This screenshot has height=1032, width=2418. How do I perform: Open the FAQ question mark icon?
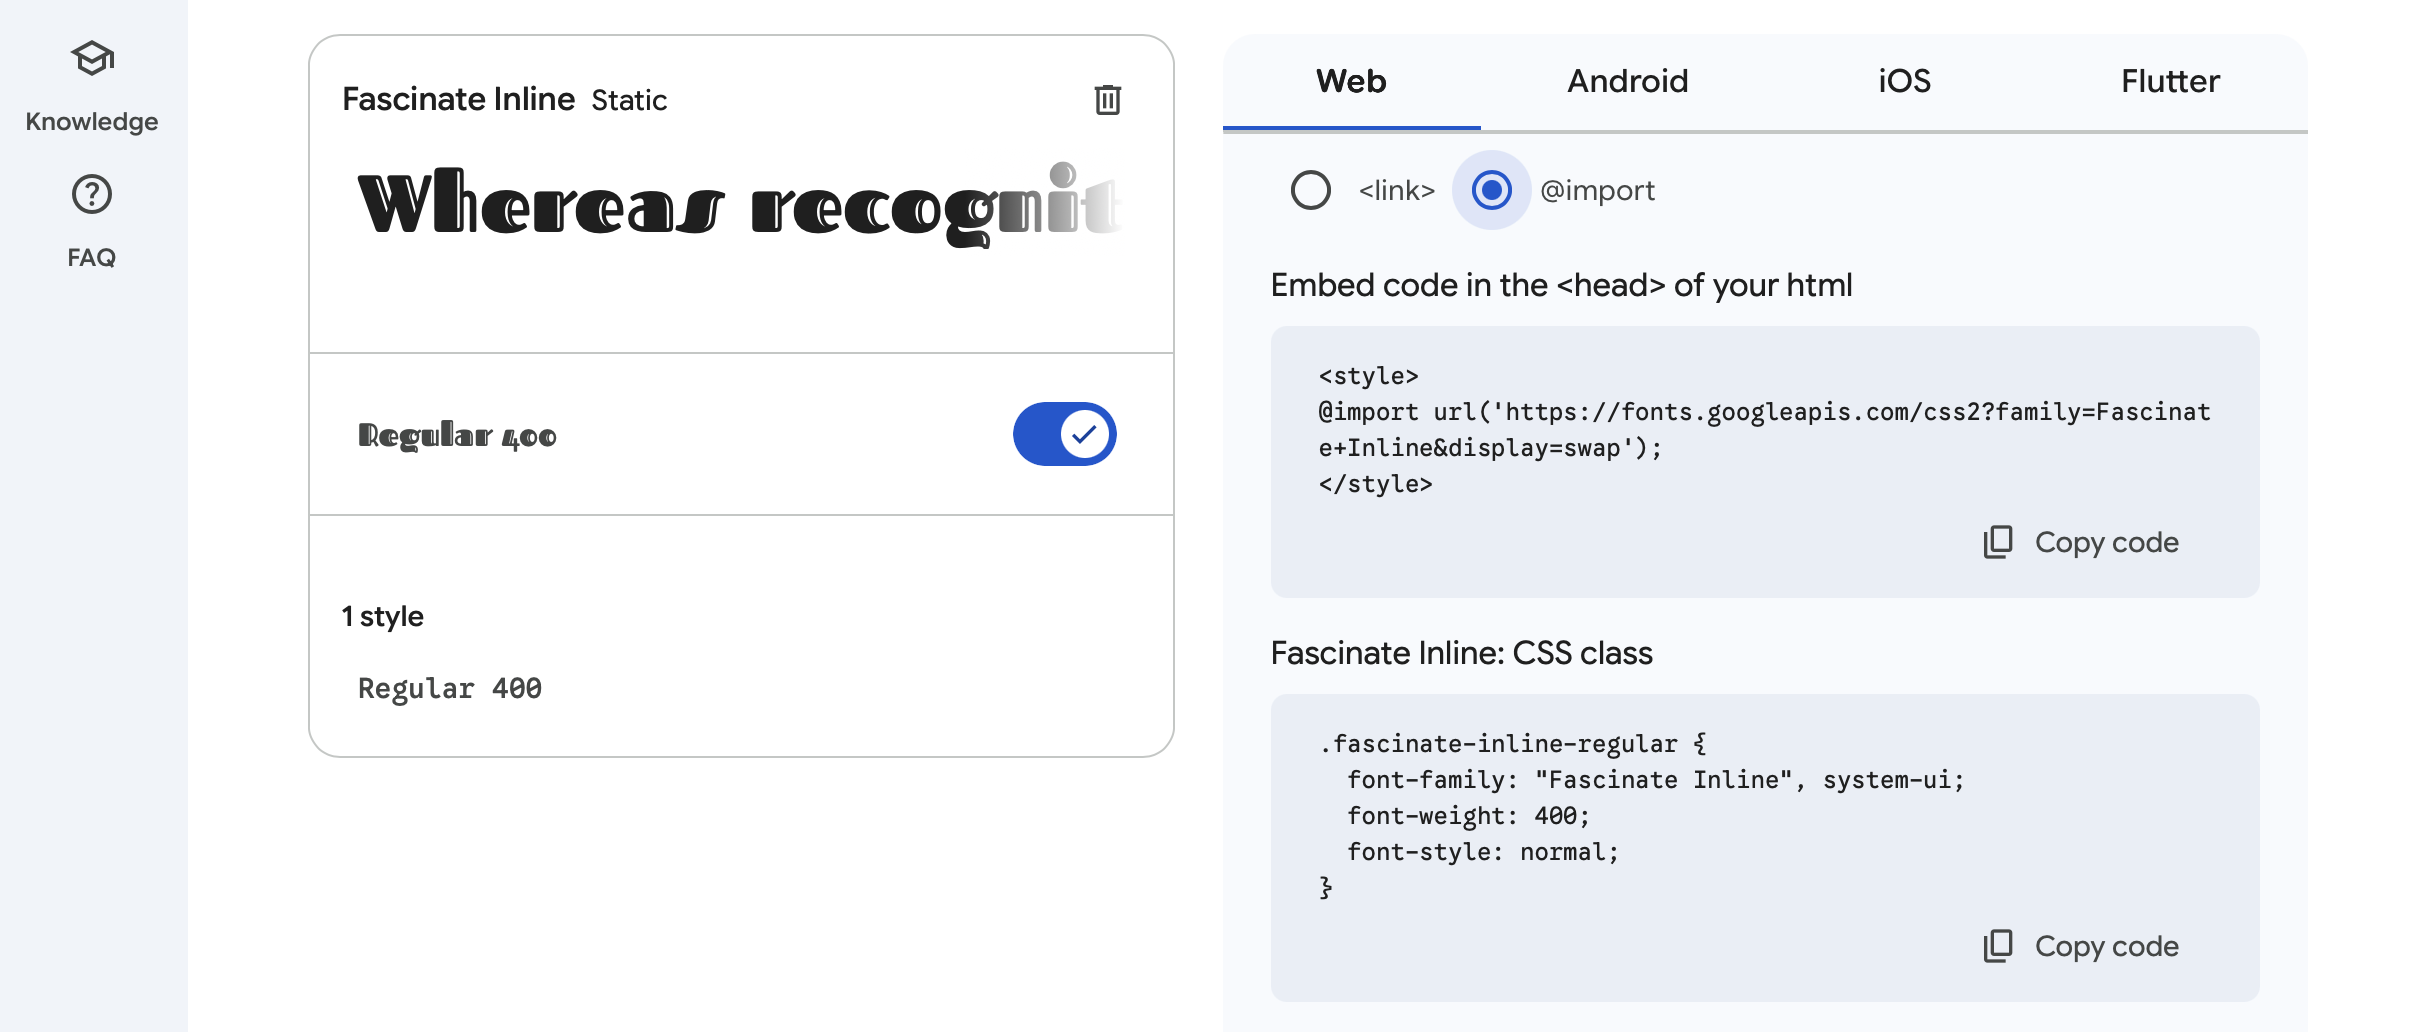[x=92, y=194]
